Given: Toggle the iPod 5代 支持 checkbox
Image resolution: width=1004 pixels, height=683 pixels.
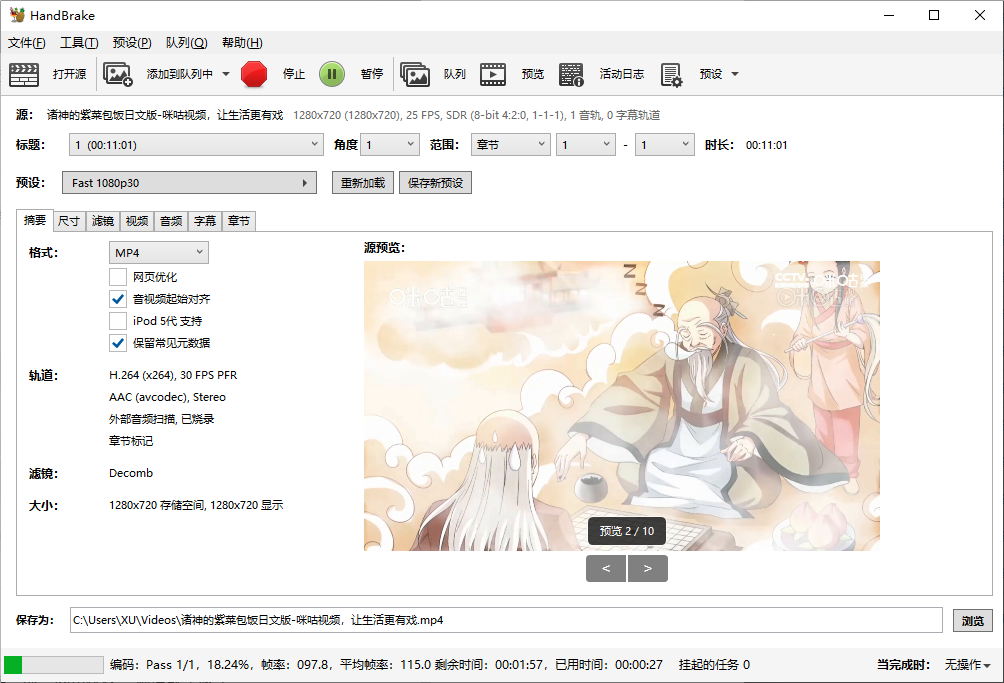Looking at the screenshot, I should pos(118,321).
